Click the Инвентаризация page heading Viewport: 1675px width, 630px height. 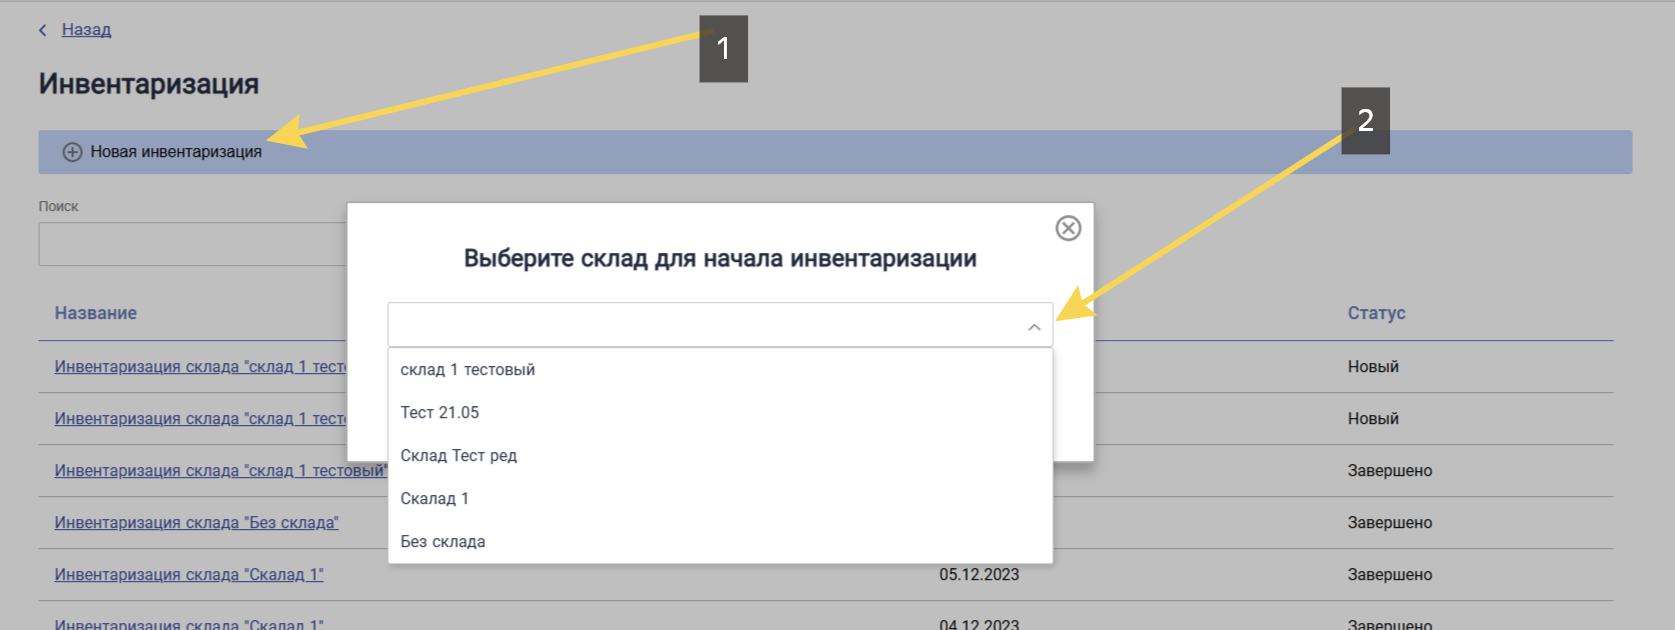click(x=149, y=84)
